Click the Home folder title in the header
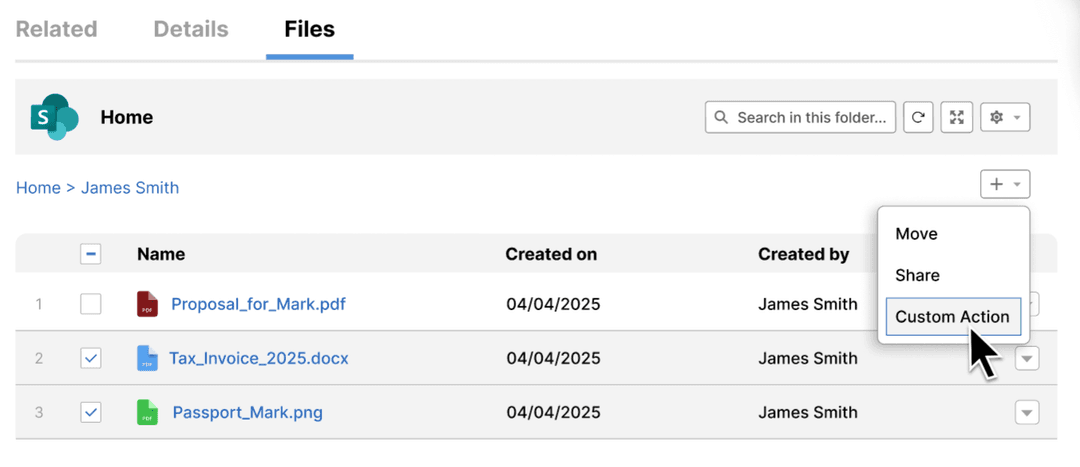The width and height of the screenshot is (1080, 467). [x=127, y=117]
